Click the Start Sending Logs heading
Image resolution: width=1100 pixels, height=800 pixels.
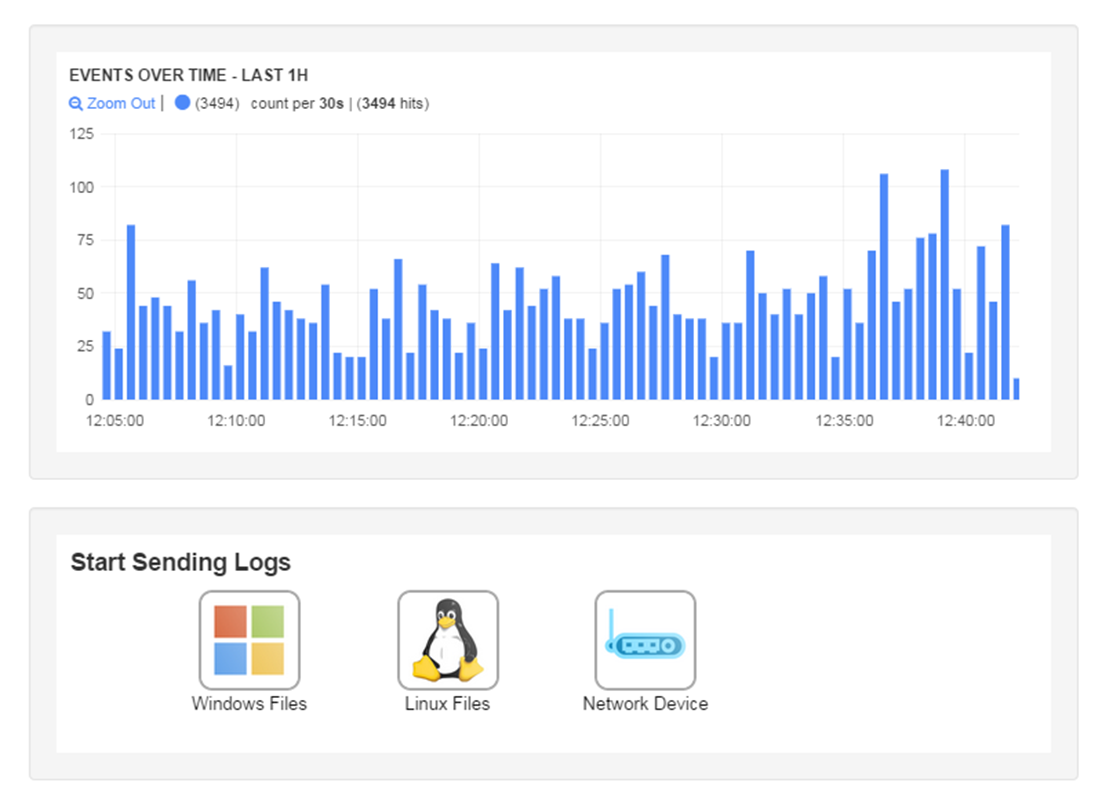tap(180, 562)
